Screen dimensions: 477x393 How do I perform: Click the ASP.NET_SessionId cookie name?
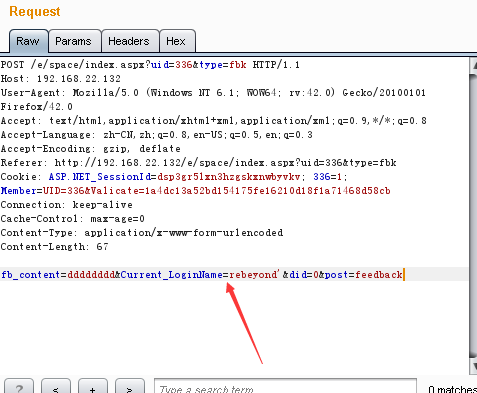100,177
